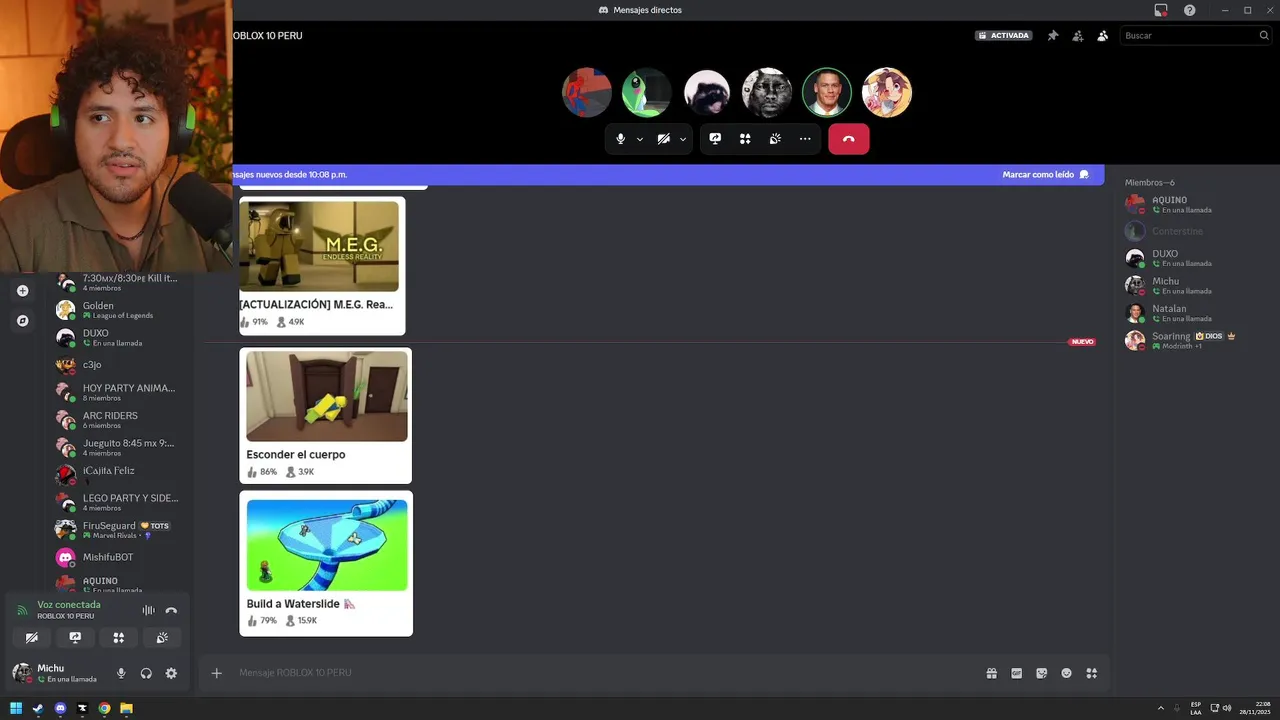Add friends to the group DM

pyautogui.click(x=1077, y=35)
